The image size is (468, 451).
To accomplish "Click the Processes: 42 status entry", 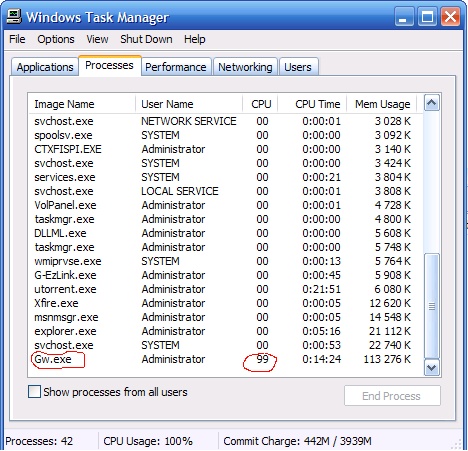I will point(39,441).
